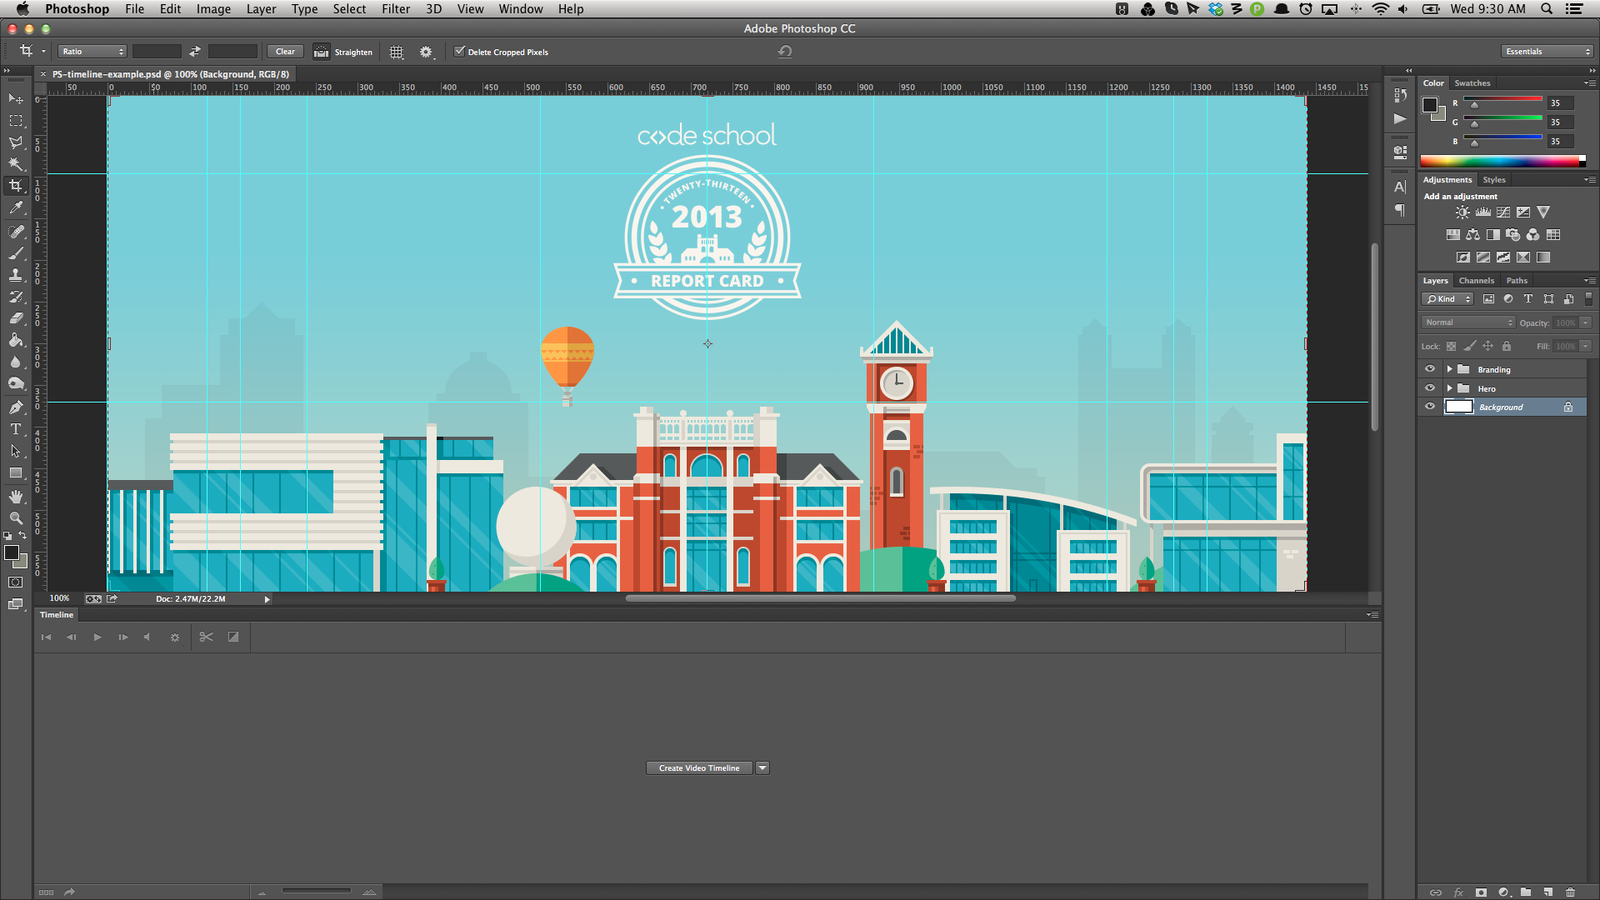Viewport: 1600px width, 900px height.
Task: Select the Brush tool
Action: pos(16,253)
